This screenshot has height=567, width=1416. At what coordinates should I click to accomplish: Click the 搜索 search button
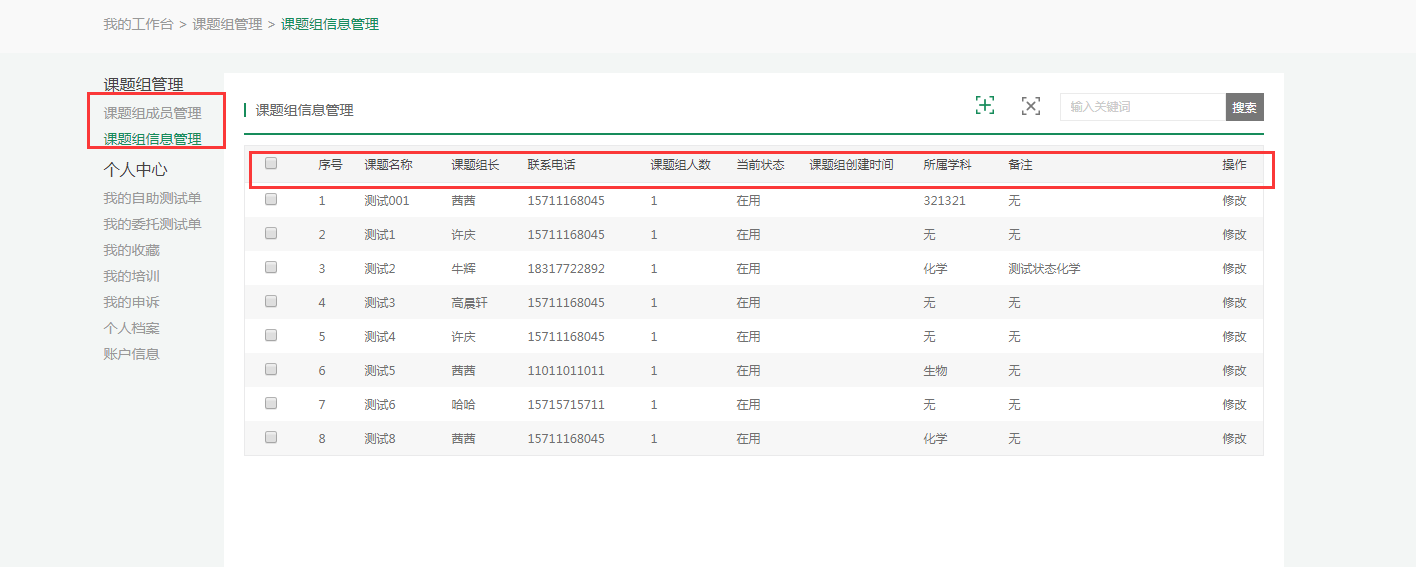[x=1244, y=107]
